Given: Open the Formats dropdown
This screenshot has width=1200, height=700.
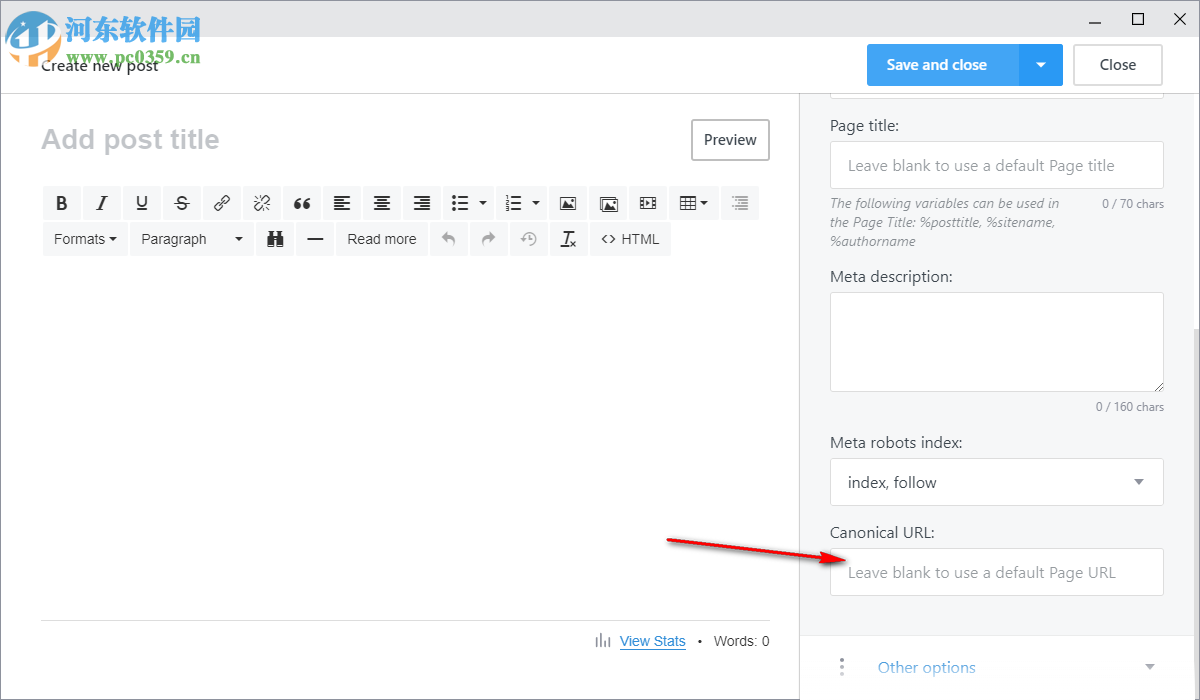Looking at the screenshot, I should coord(85,239).
